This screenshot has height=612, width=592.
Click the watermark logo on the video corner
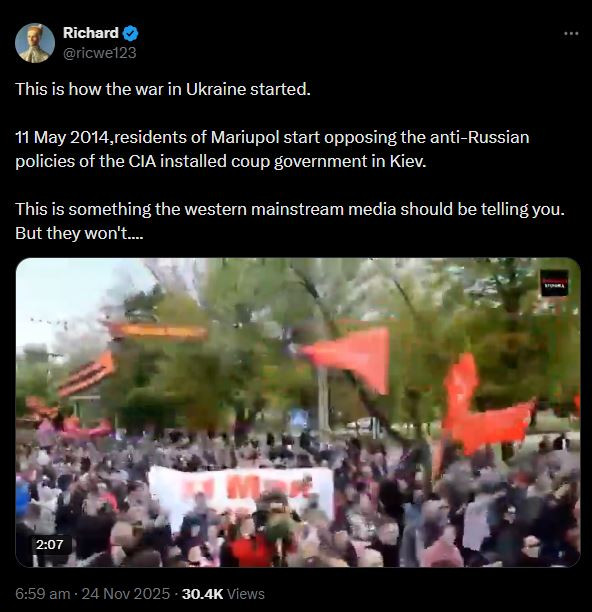pos(554,283)
